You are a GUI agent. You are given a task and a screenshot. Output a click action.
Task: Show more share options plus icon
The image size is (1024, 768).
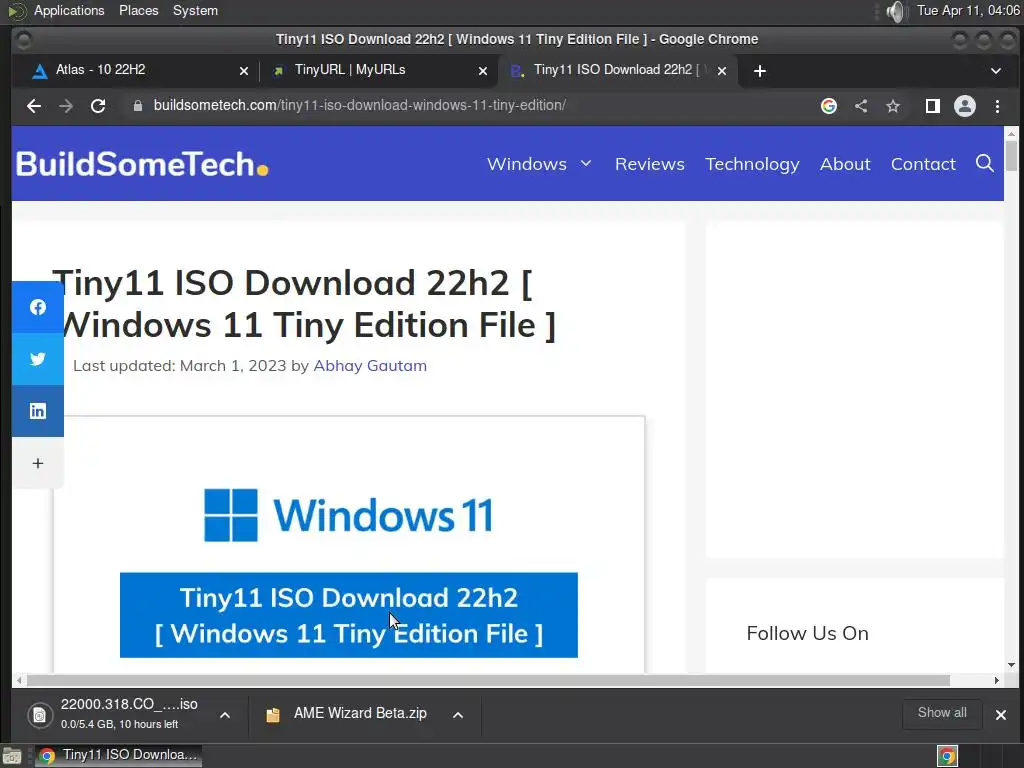pos(38,463)
